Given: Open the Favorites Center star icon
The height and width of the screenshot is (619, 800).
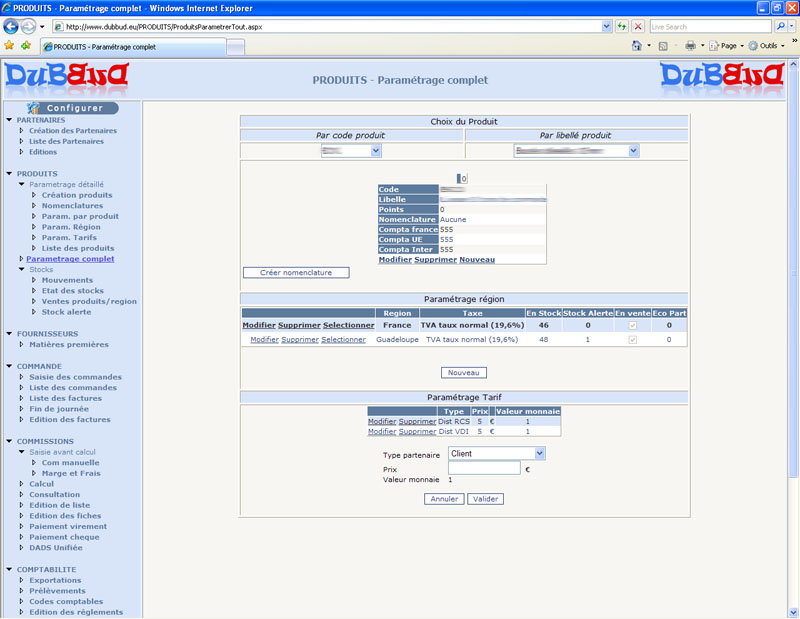Looking at the screenshot, I should (x=10, y=46).
